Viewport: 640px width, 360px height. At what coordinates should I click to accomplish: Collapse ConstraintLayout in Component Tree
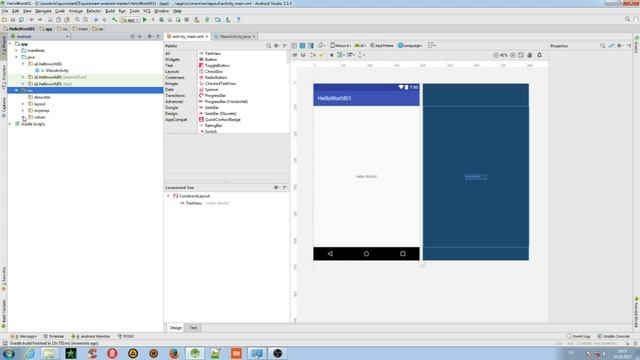click(x=168, y=196)
